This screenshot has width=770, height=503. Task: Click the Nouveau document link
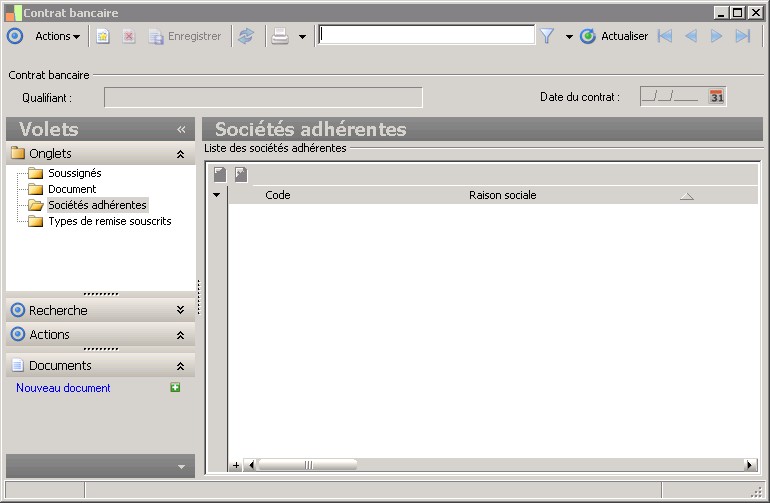tap(63, 388)
